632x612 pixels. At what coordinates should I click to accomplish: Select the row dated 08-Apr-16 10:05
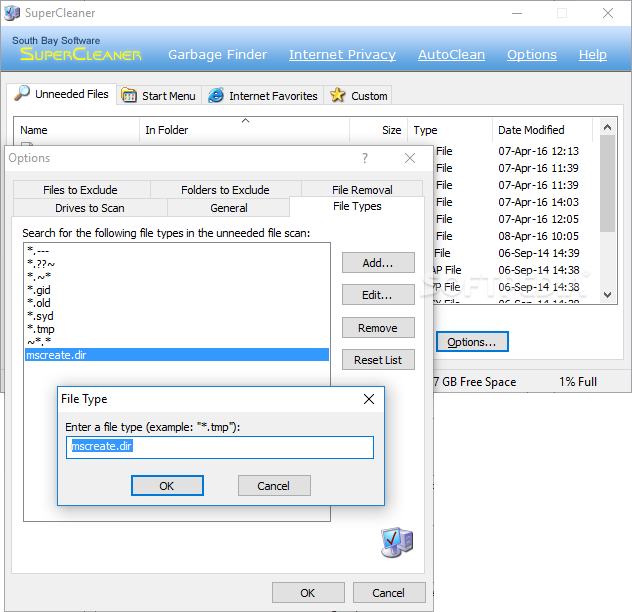pos(517,236)
